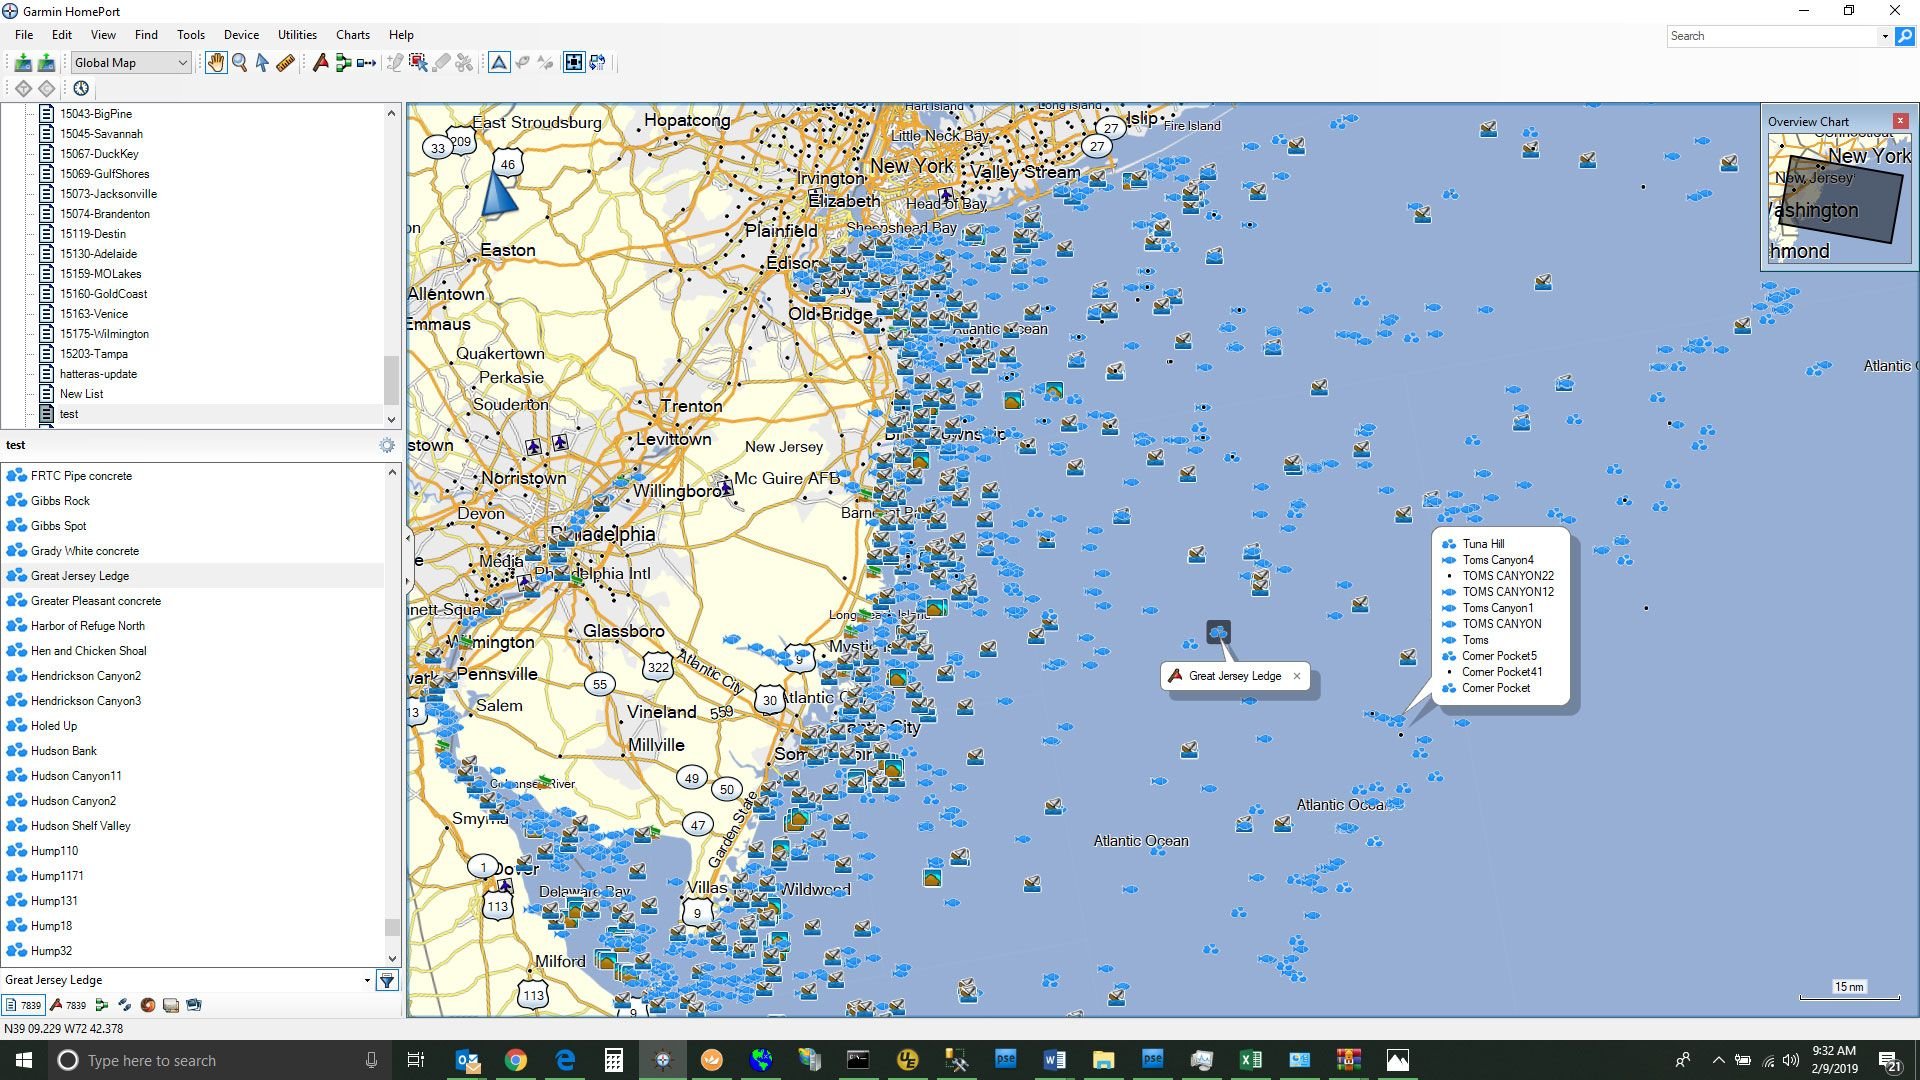This screenshot has height=1080, width=1920.
Task: Filter list by tracks footprints icon
Action: 124,1006
